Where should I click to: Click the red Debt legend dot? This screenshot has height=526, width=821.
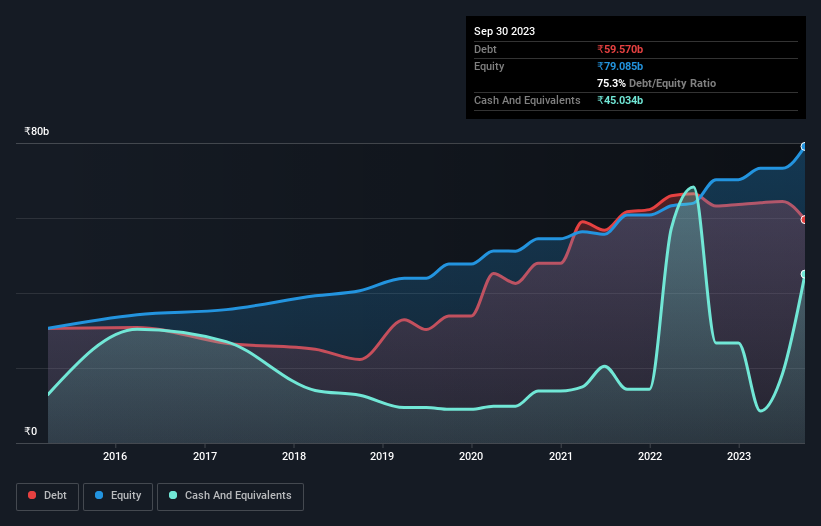tap(32, 495)
